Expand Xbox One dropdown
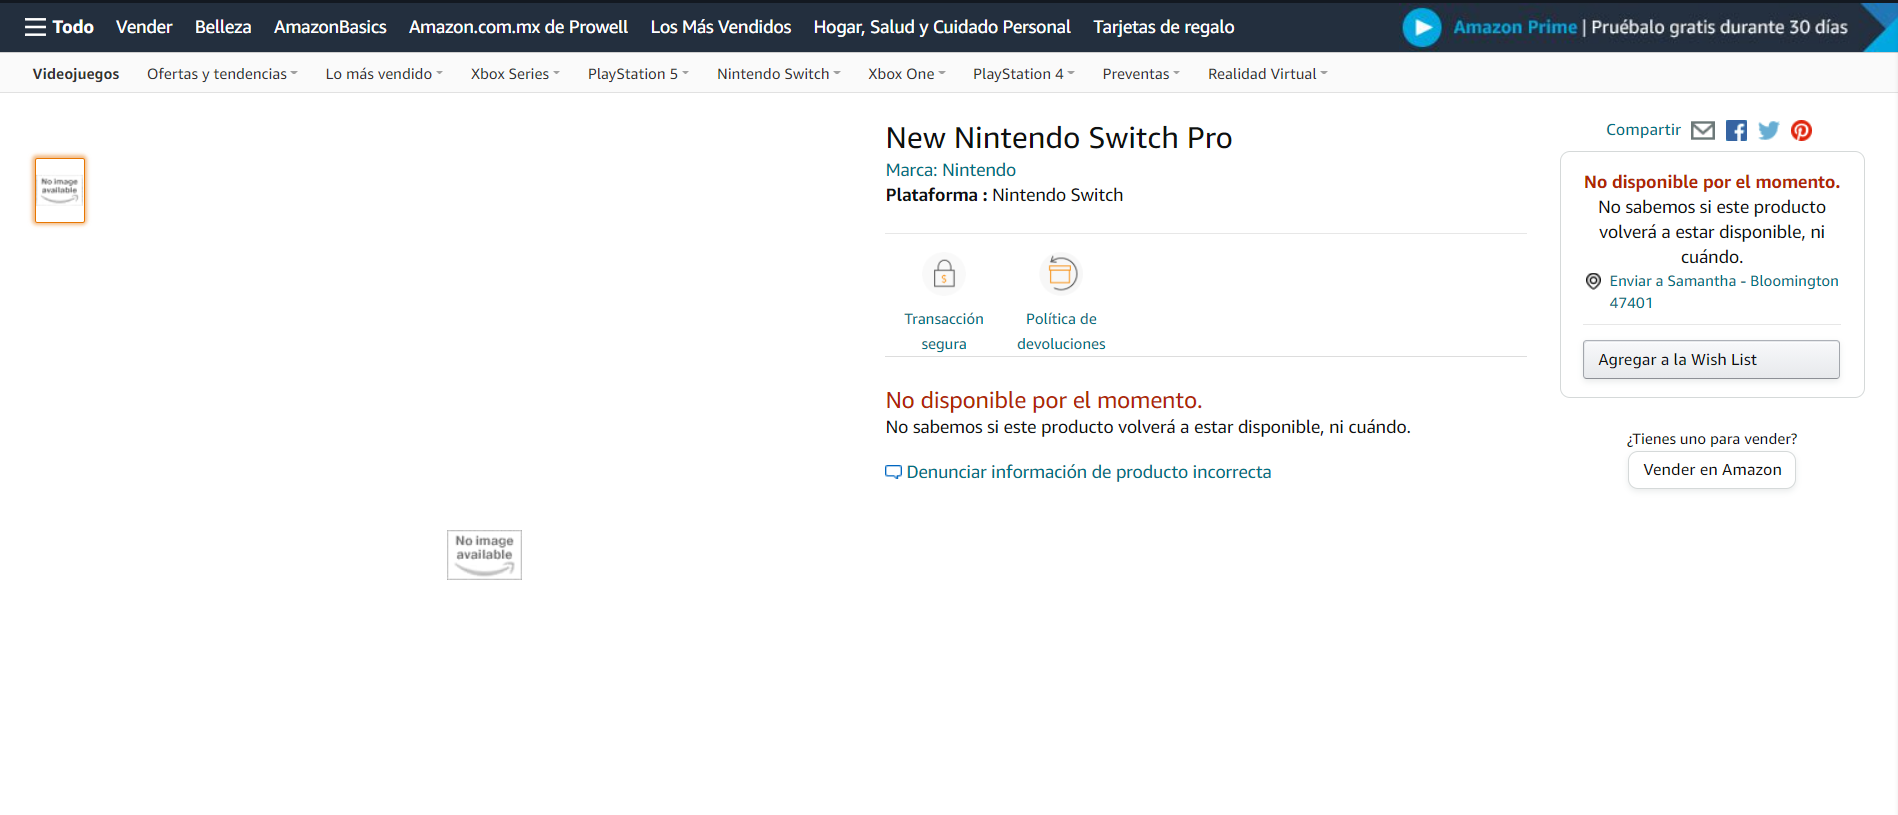This screenshot has width=1898, height=815. tap(906, 74)
